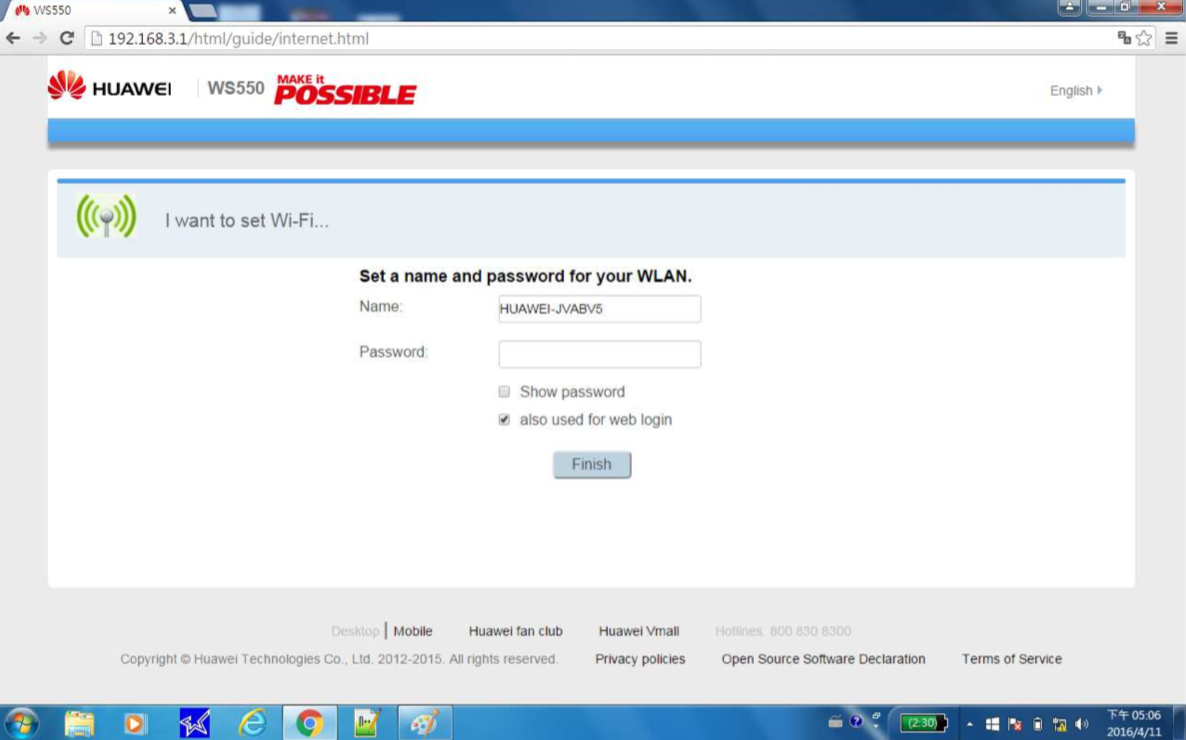
Task: Bookmark the page with the star icon
Action: [1144, 38]
